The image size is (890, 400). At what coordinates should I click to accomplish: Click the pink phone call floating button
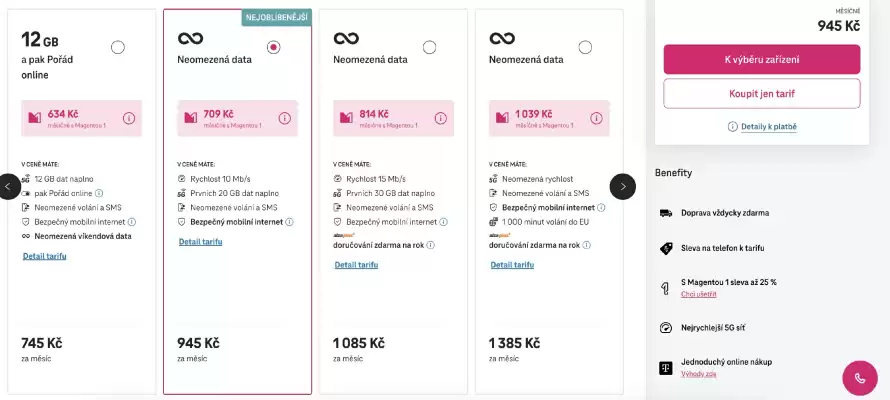click(860, 377)
